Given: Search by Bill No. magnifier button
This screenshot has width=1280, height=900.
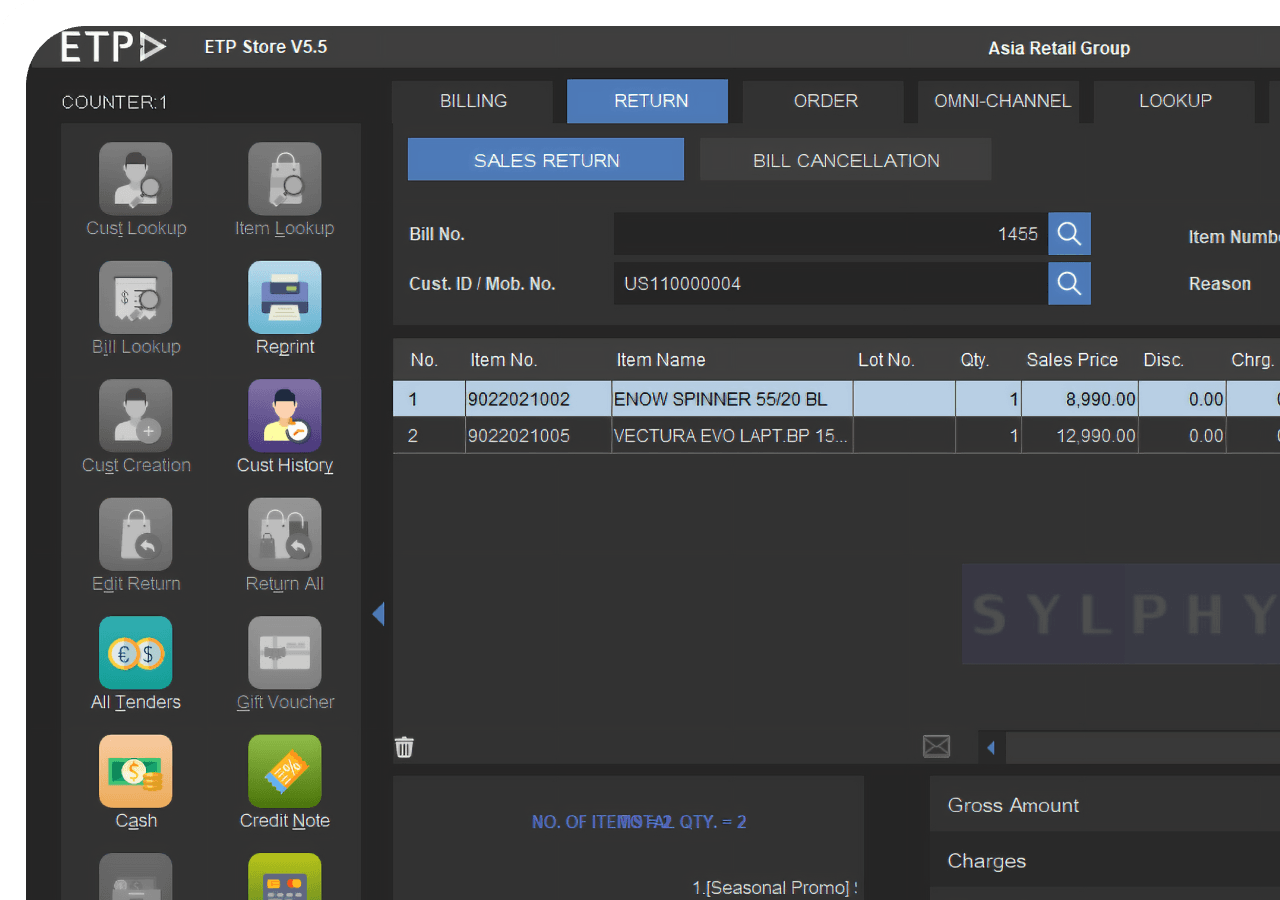Looking at the screenshot, I should tap(1069, 234).
